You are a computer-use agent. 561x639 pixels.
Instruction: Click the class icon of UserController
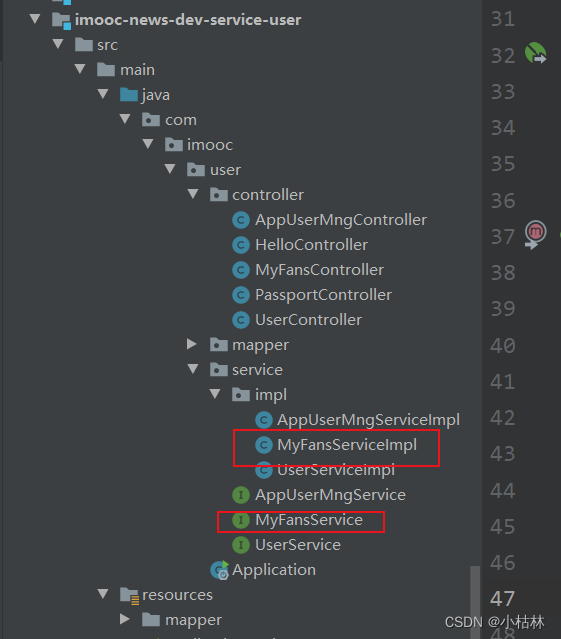point(241,320)
